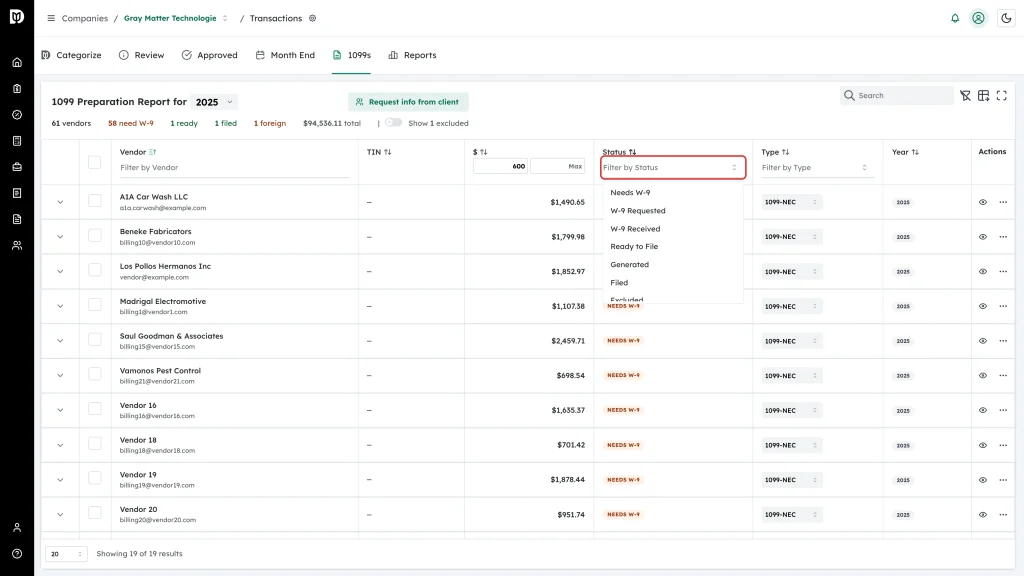
Task: Toggle Show 1 excluded switch
Action: (393, 123)
